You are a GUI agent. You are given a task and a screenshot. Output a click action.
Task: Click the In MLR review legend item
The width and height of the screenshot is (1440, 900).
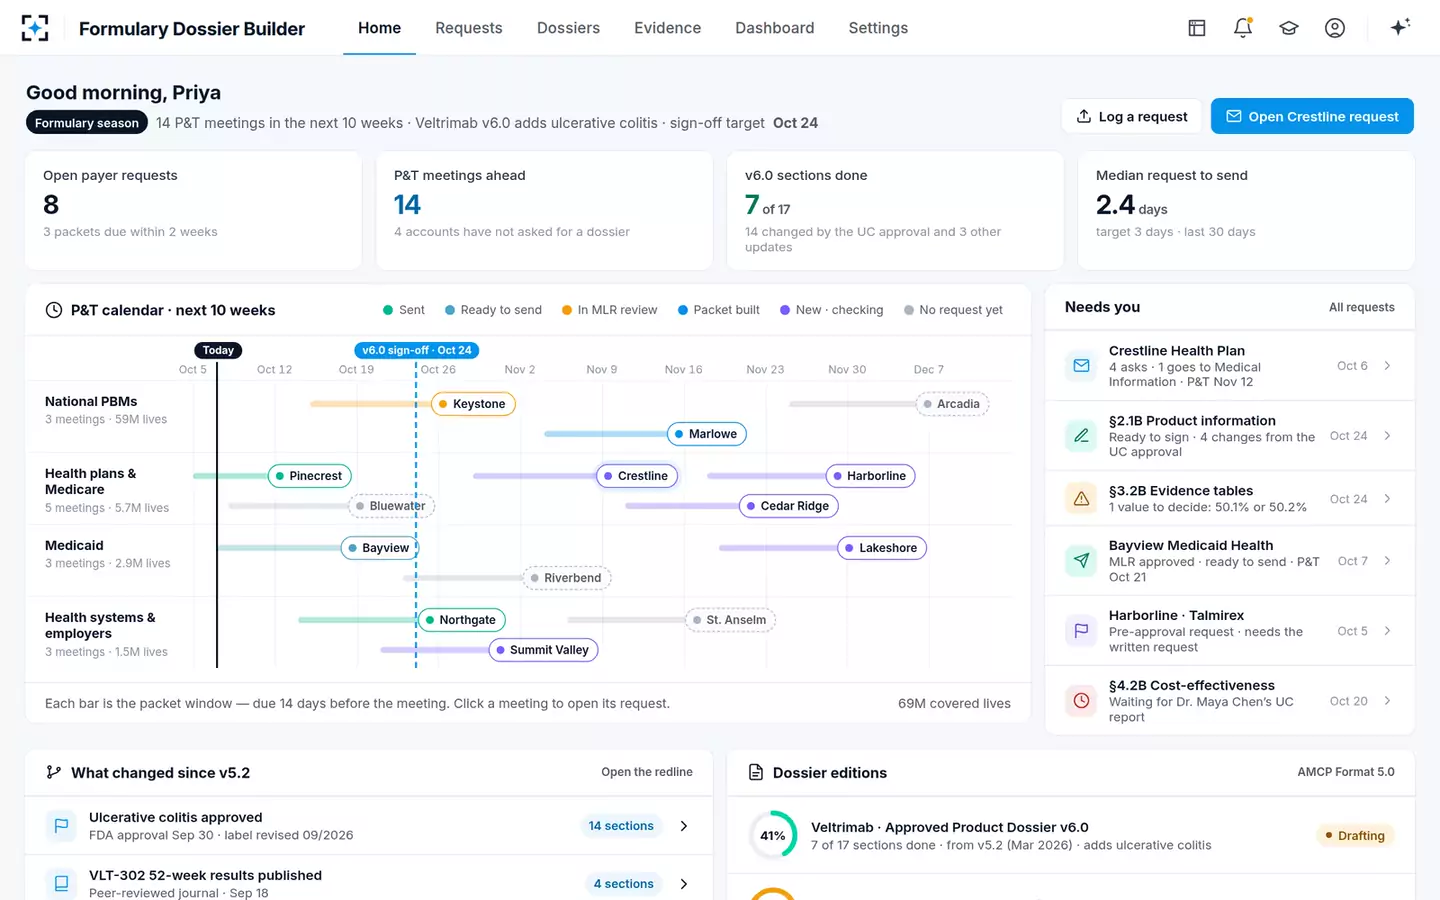pyautogui.click(x=610, y=310)
